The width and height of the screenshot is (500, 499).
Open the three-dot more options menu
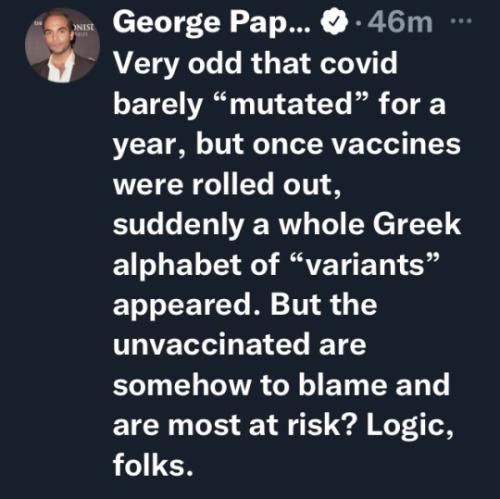(461, 21)
